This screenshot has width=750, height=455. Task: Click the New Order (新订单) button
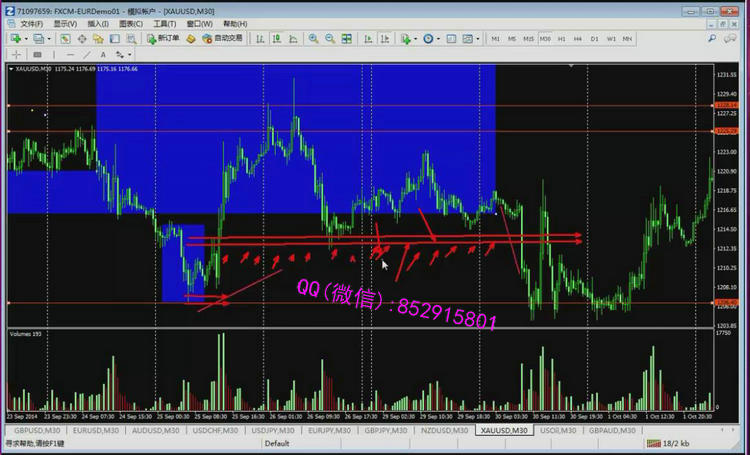coord(163,38)
